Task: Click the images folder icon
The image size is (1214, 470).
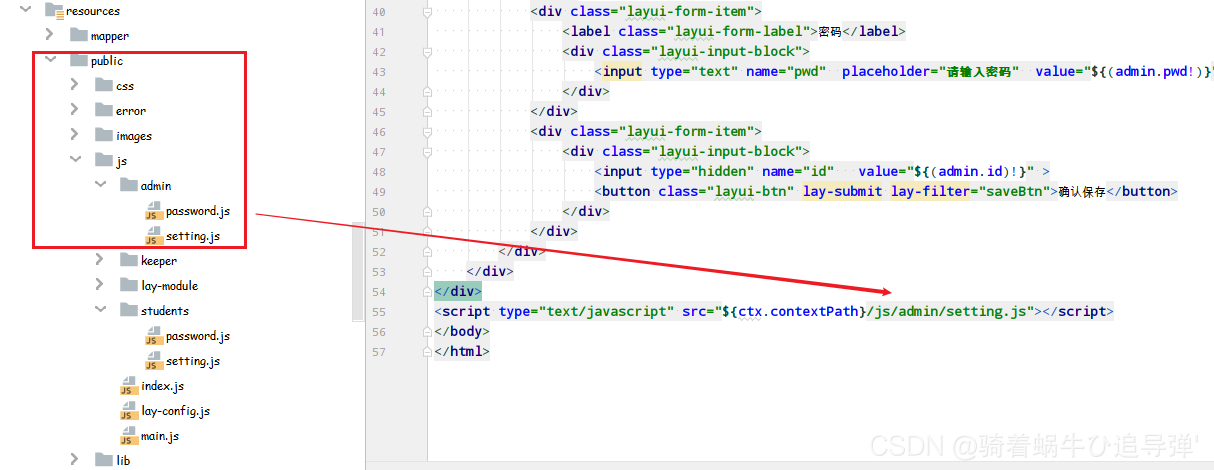Action: (104, 136)
